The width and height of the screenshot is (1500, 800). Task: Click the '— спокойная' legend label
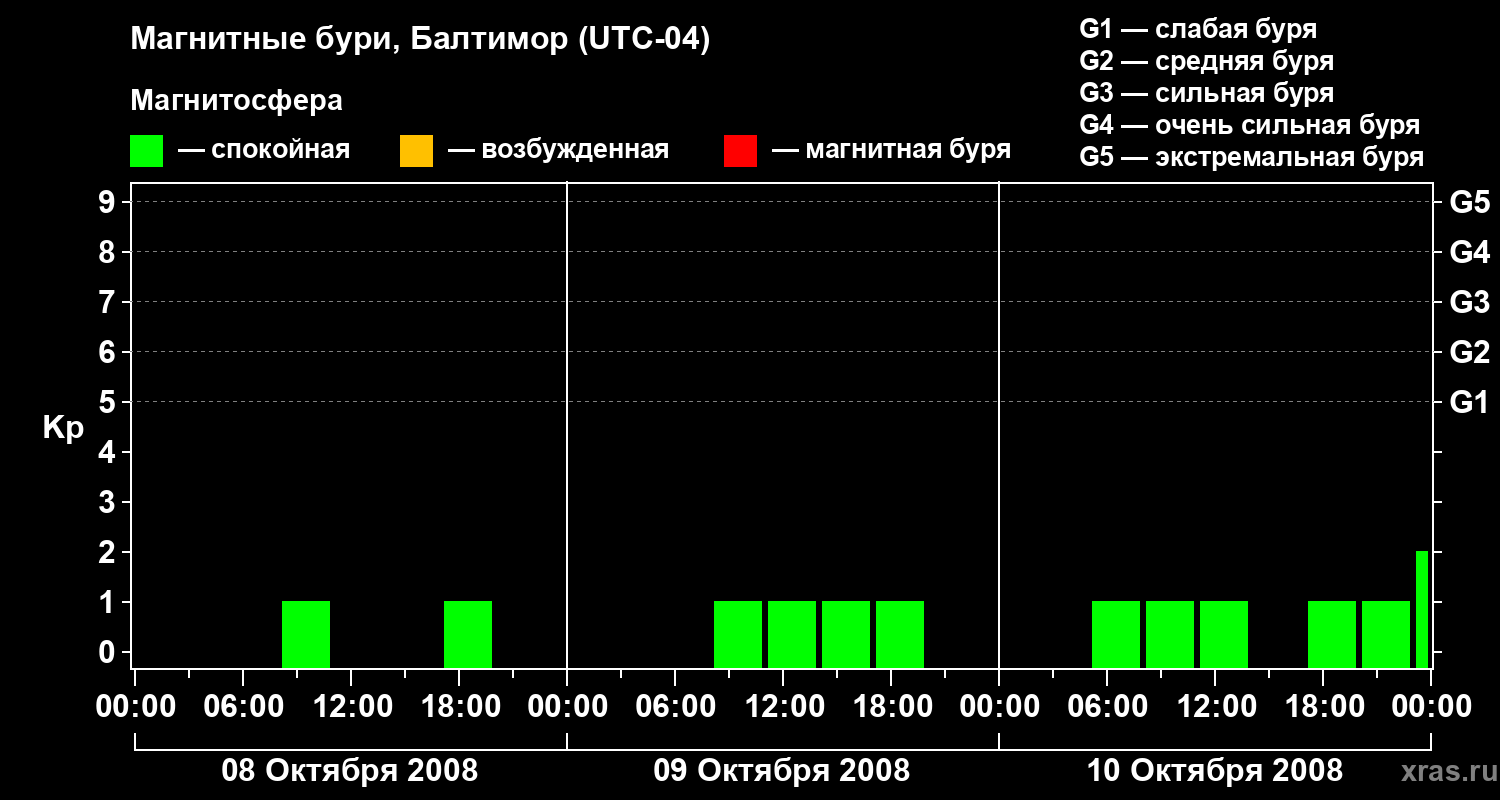point(264,150)
